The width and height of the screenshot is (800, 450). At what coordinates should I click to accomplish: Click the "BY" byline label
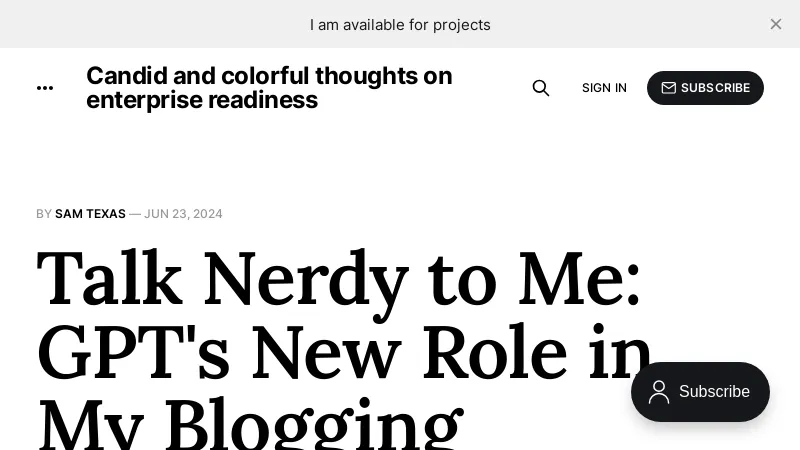[44, 214]
